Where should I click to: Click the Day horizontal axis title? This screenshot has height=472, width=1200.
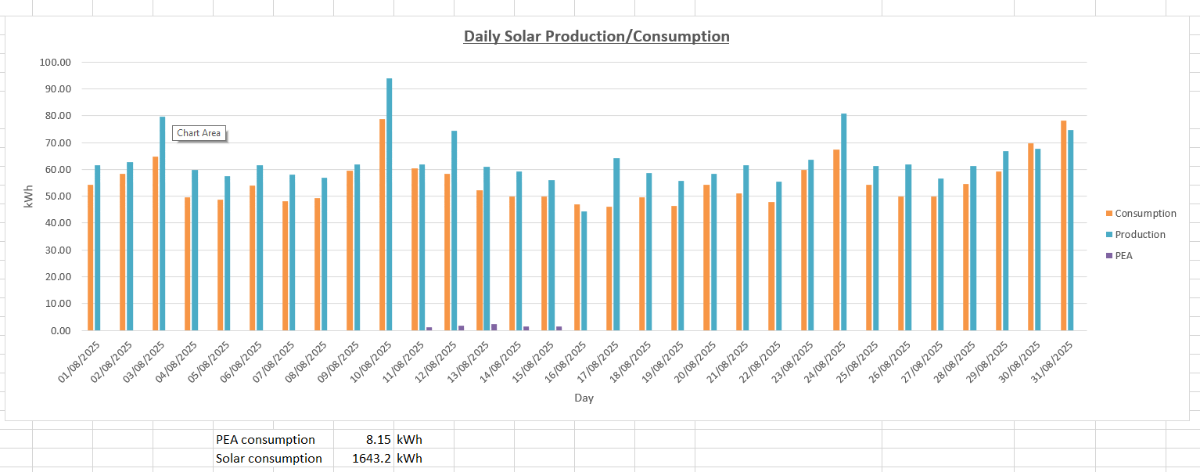click(x=585, y=398)
